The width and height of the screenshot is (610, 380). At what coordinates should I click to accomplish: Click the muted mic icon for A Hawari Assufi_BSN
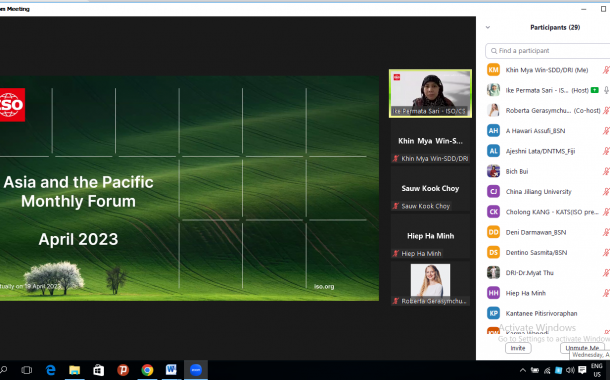tap(606, 131)
